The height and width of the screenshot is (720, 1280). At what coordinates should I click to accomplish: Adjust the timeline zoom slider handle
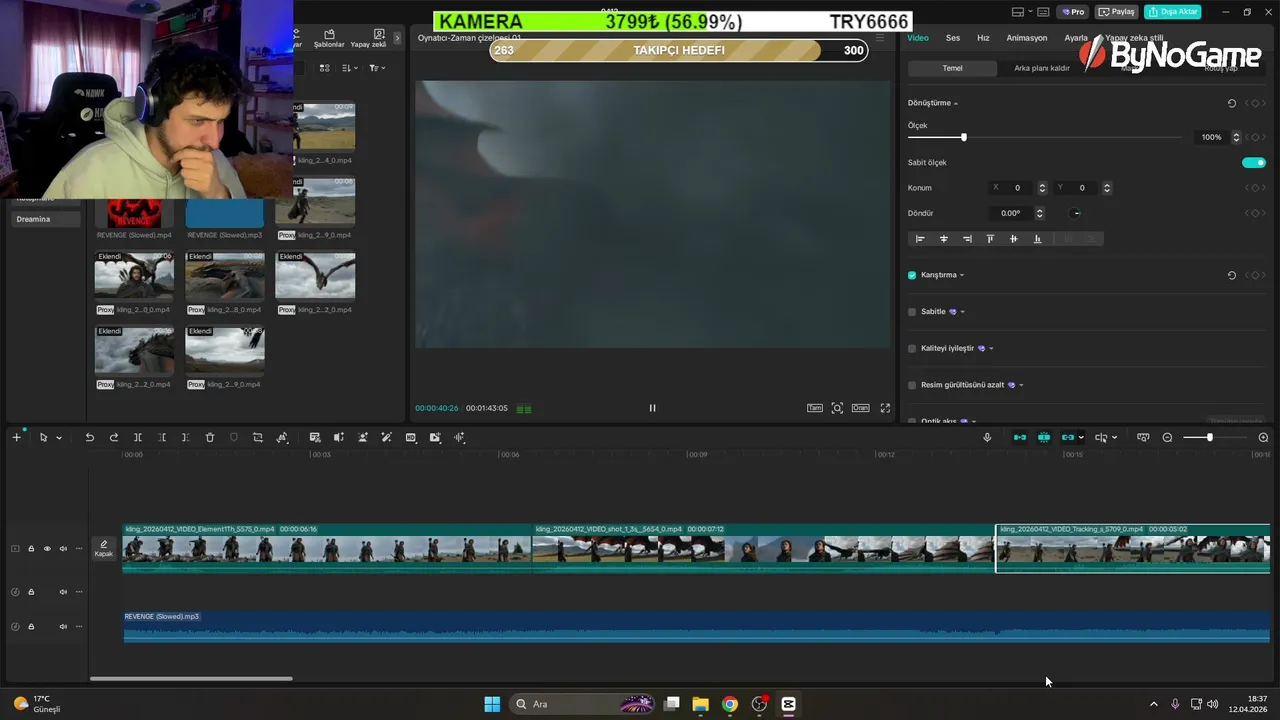tap(1209, 438)
